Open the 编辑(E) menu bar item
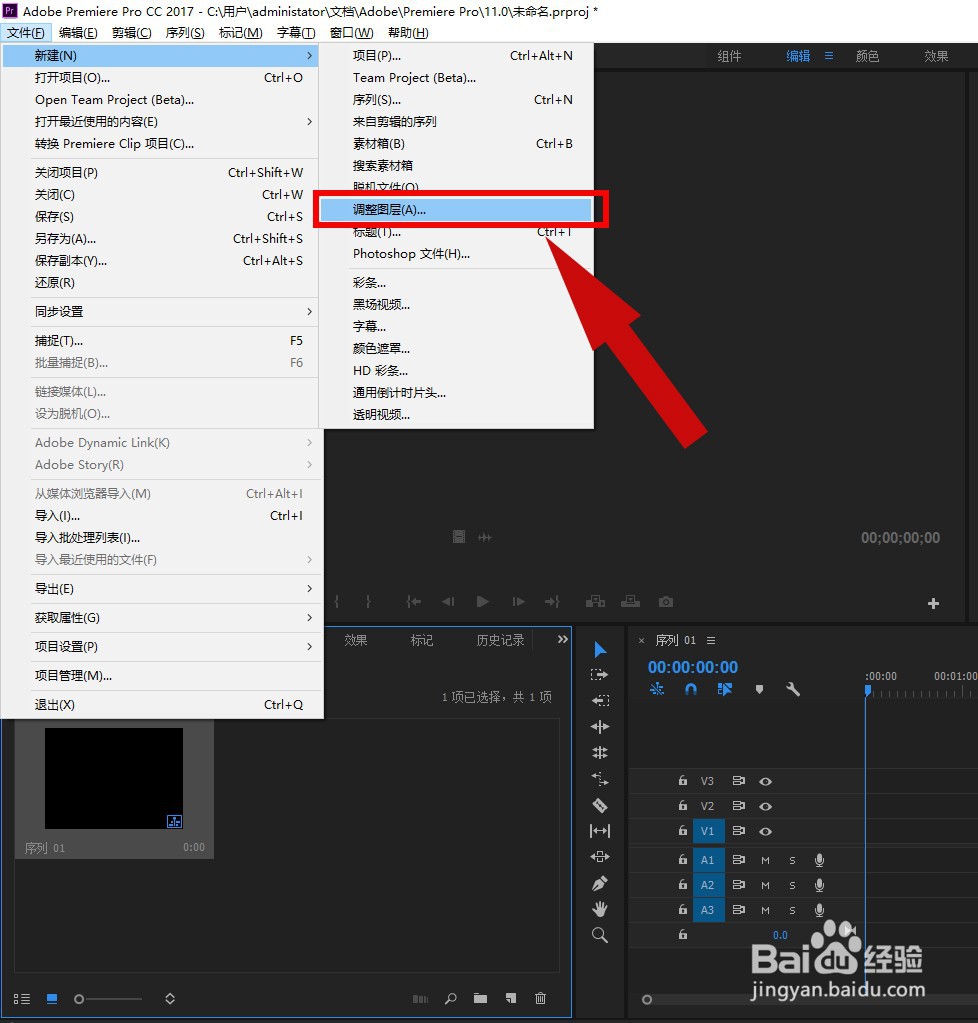Screen dimensions: 978x1023 [x=78, y=33]
